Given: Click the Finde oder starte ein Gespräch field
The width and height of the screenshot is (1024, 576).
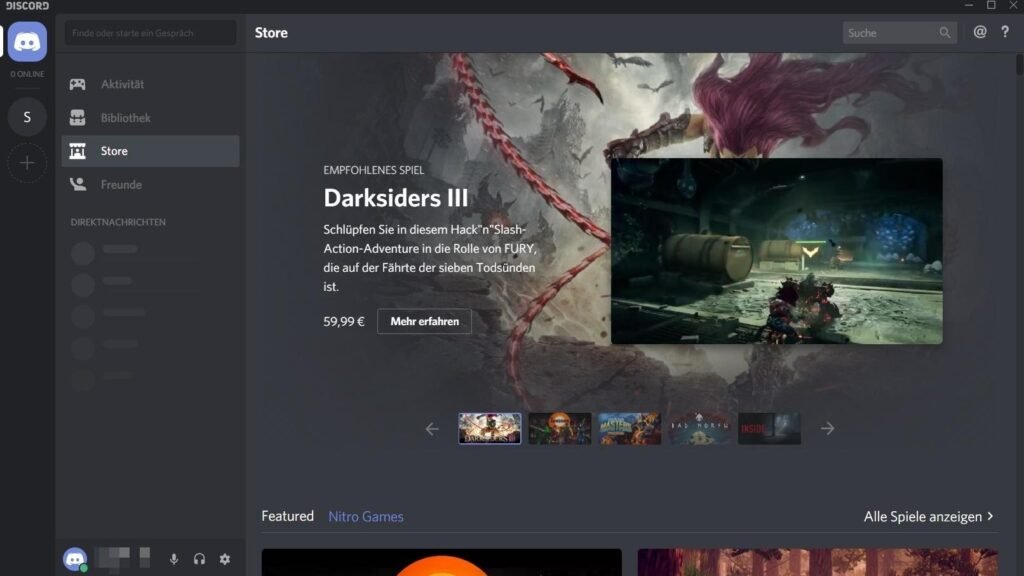Looking at the screenshot, I should (x=149, y=32).
